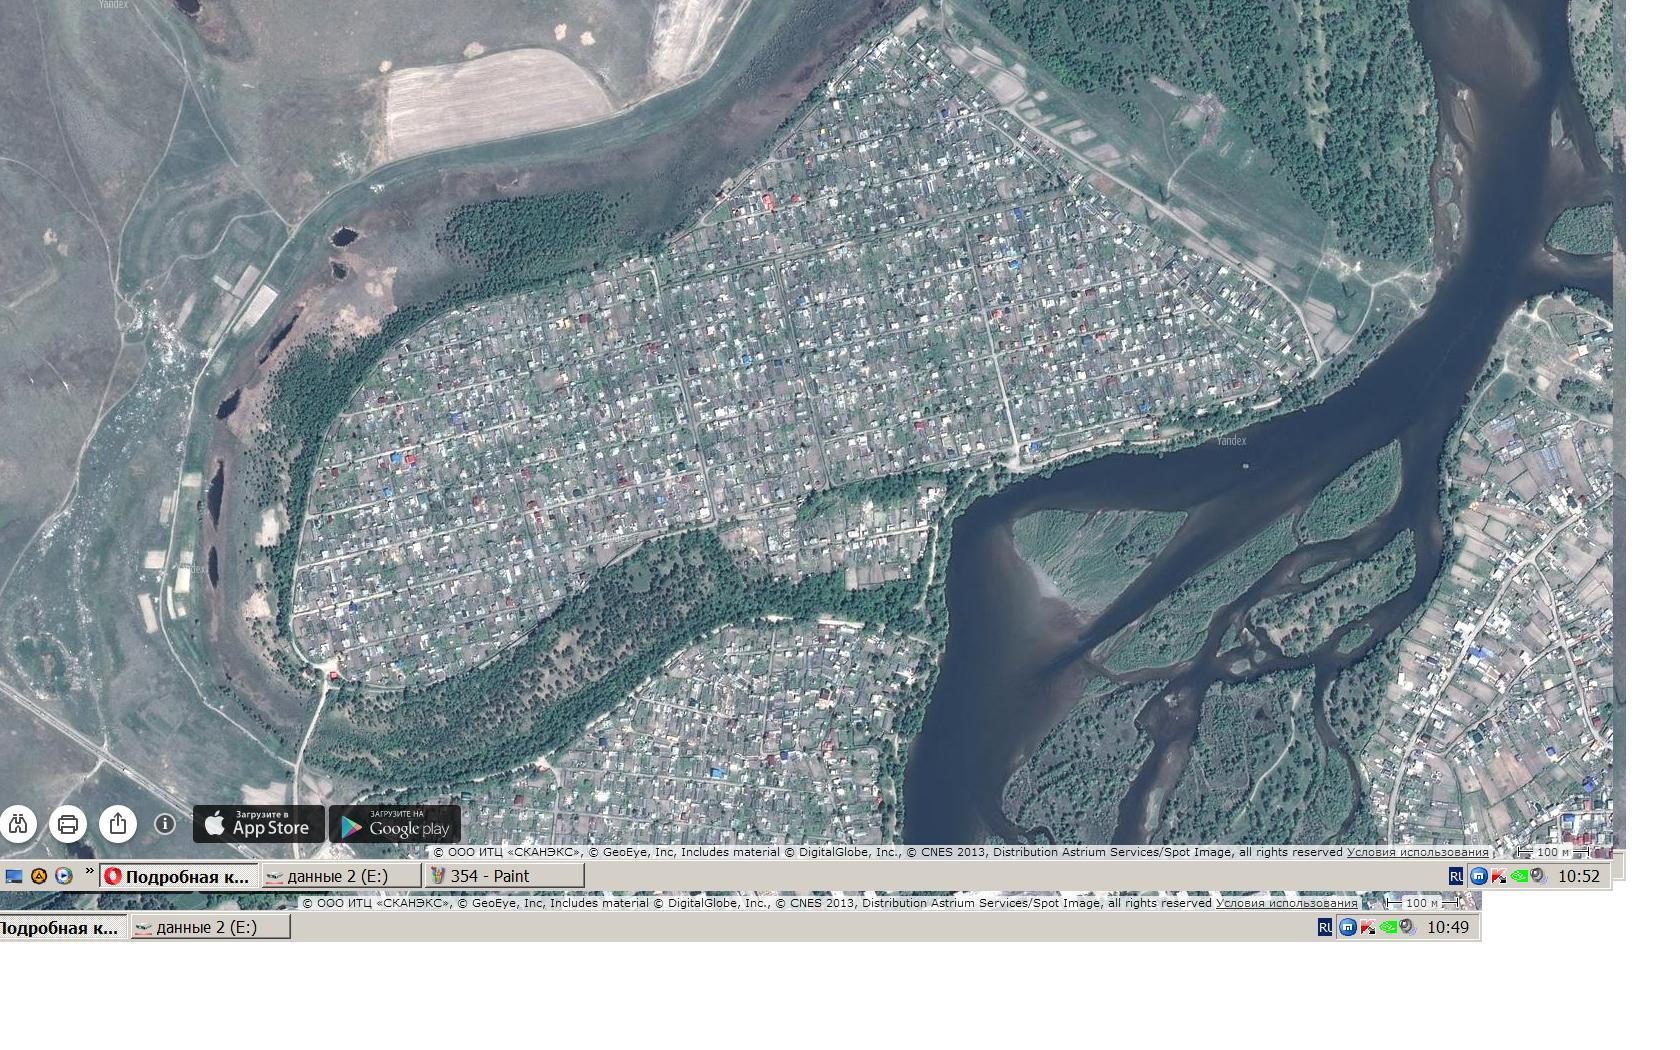Click the volume tray icon beside 10:49 clock
This screenshot has width=1680, height=1050.
[1407, 927]
